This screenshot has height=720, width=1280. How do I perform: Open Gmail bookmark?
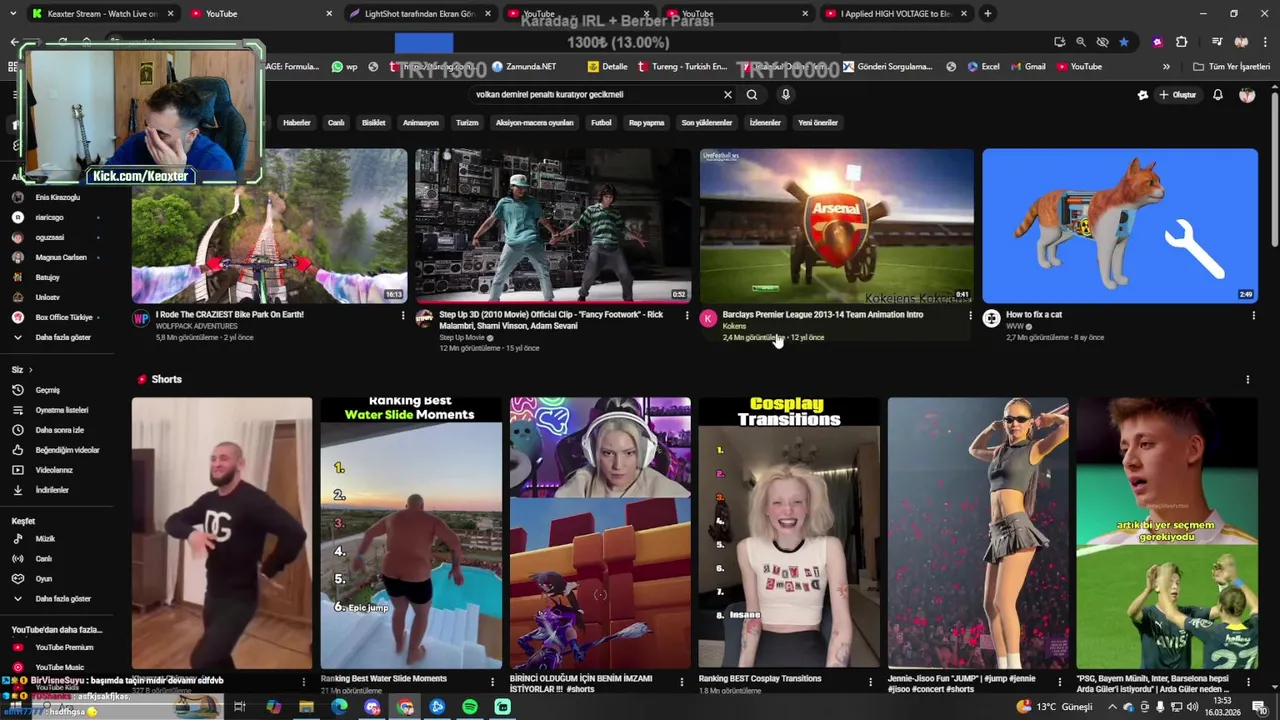tap(1028, 67)
